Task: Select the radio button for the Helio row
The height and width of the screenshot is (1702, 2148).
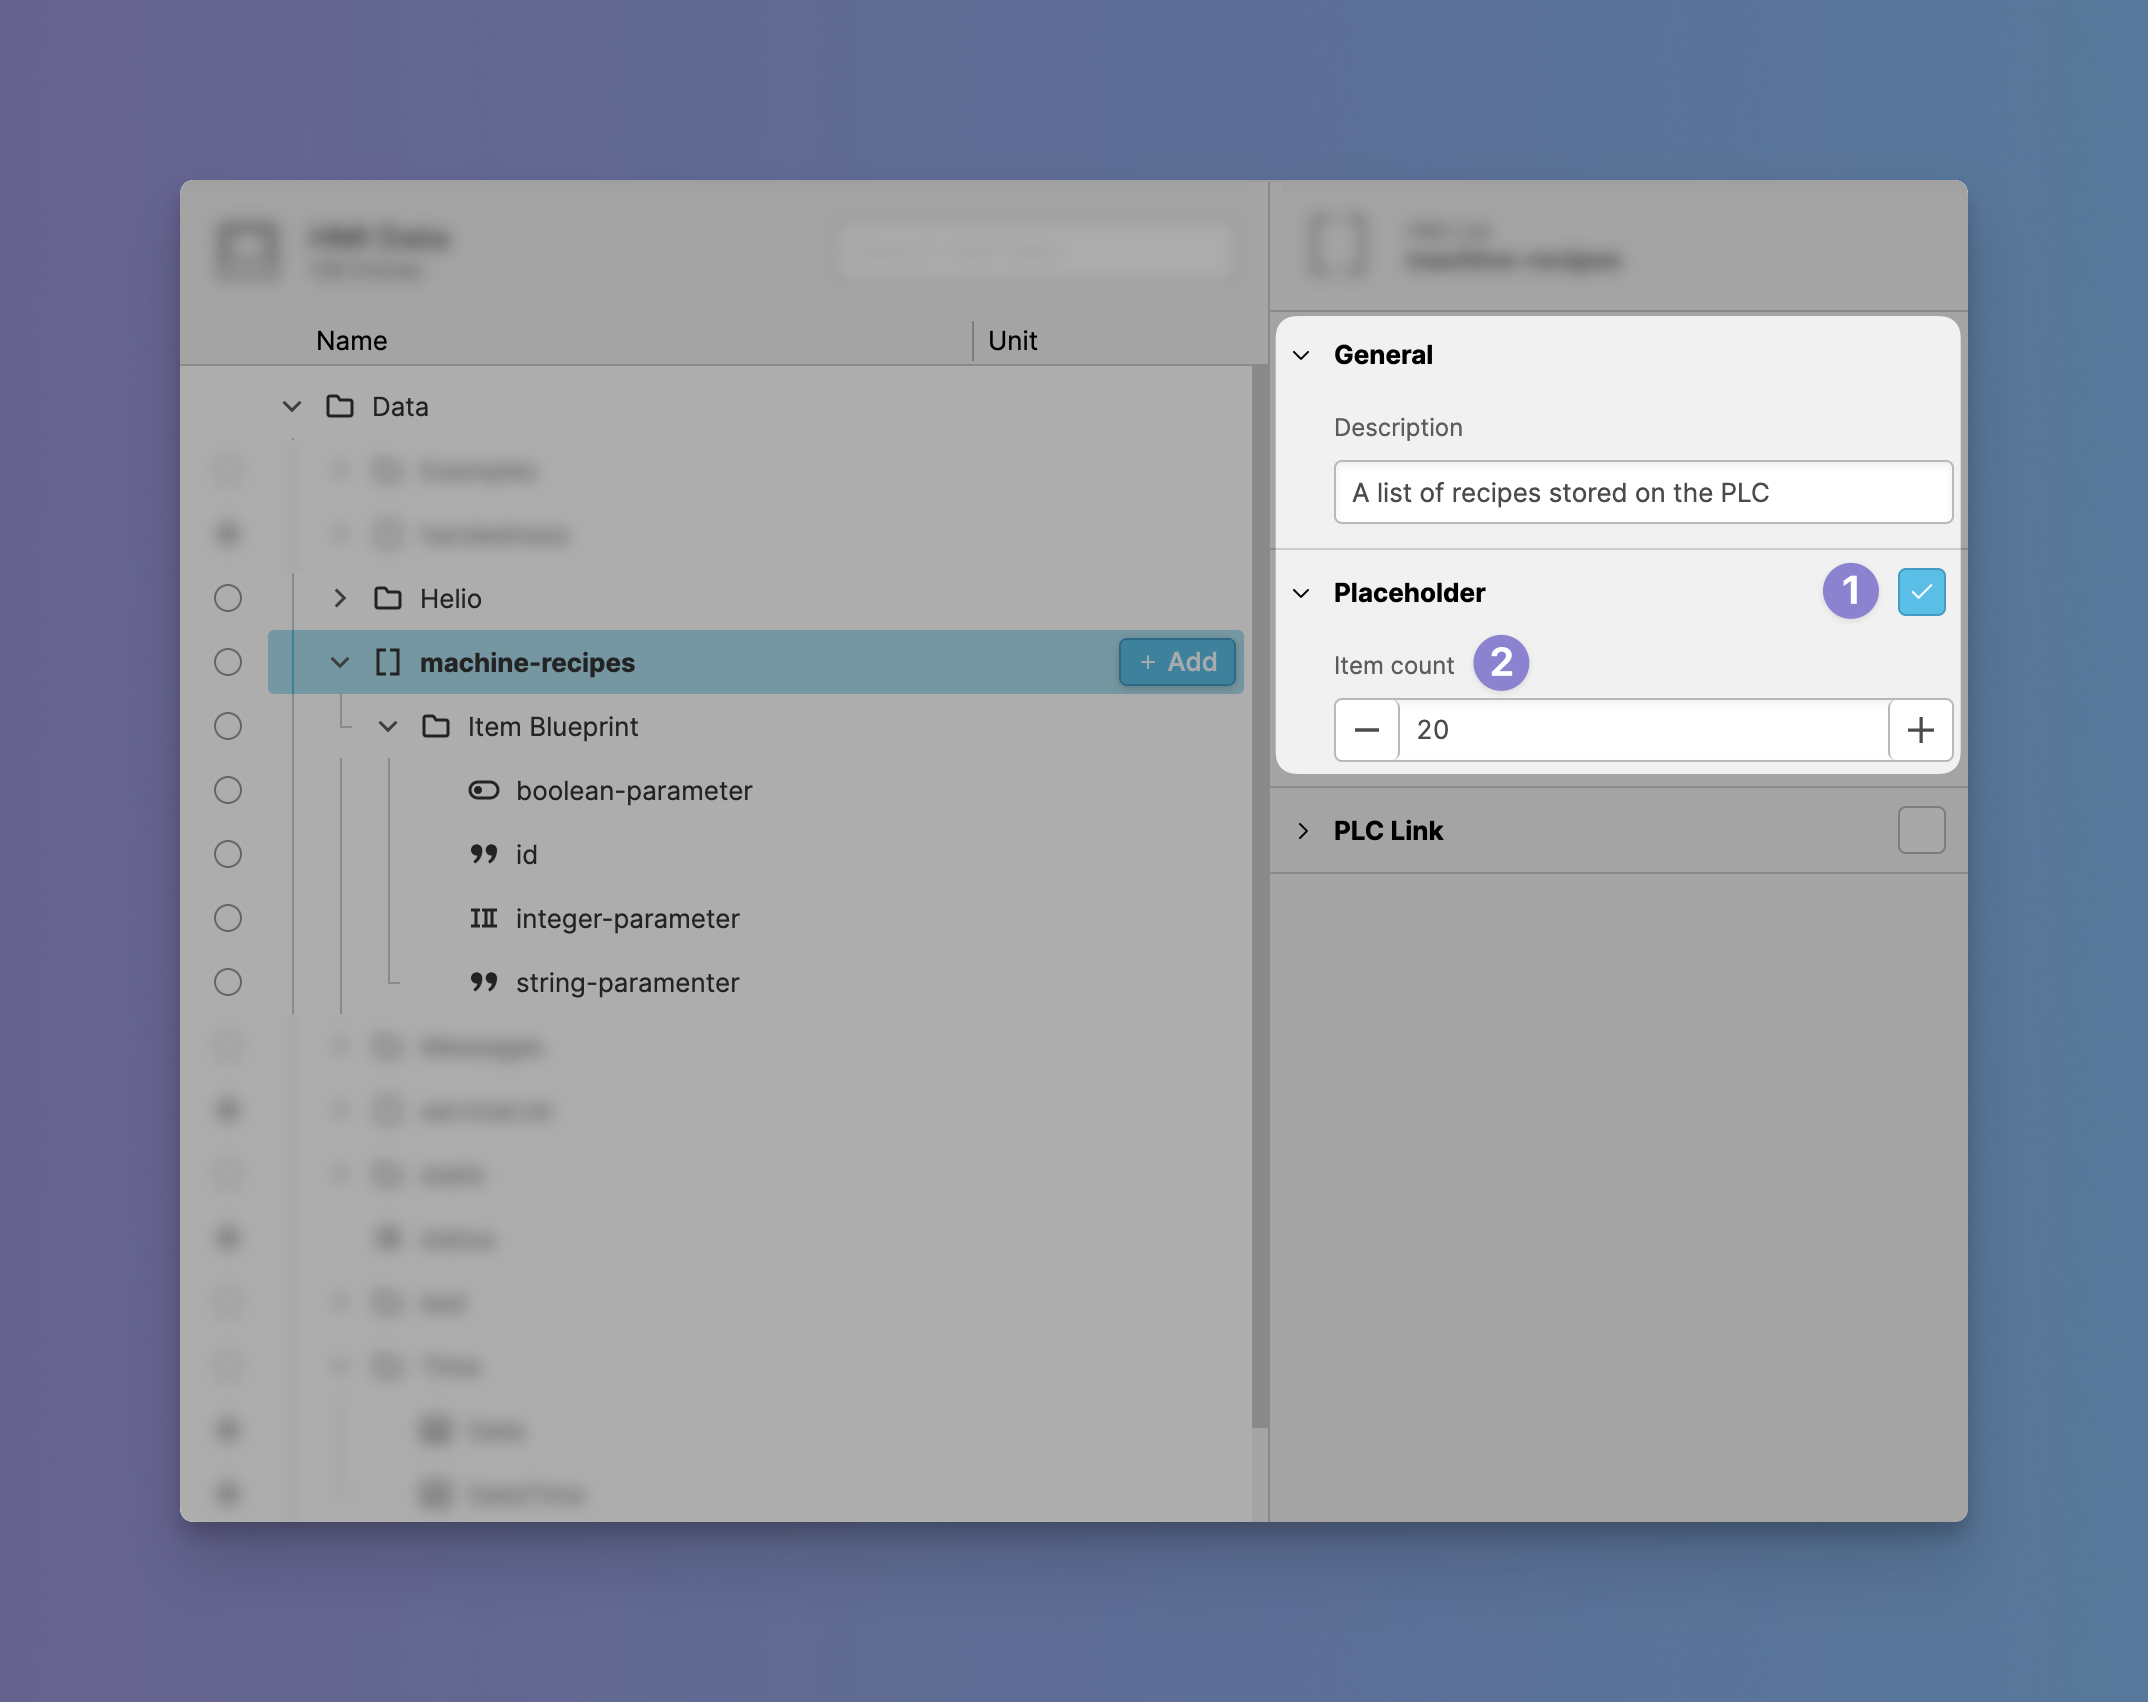Action: 228,598
